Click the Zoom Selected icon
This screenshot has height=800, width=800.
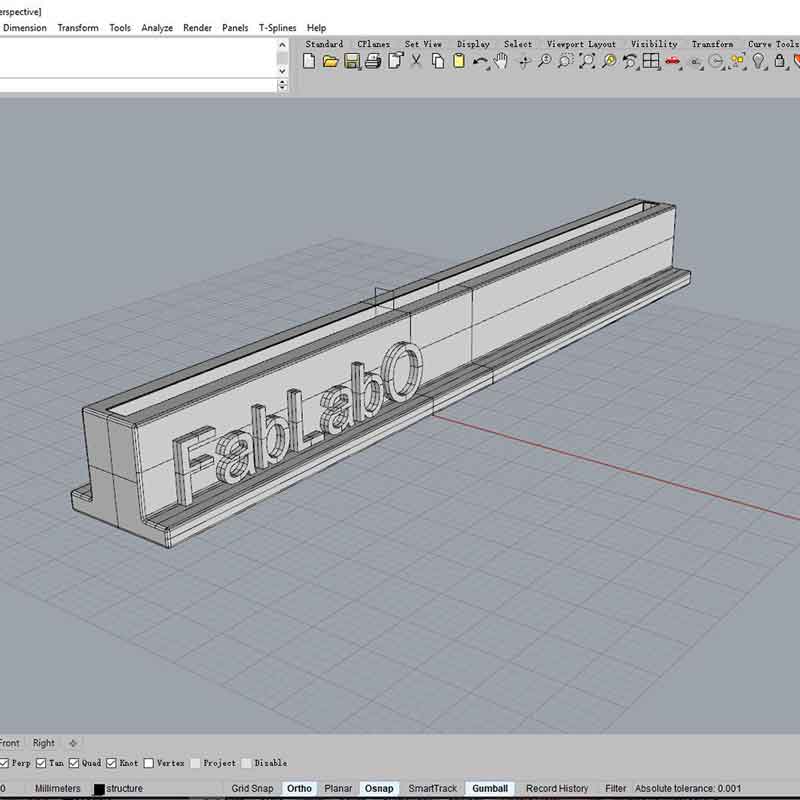609,61
